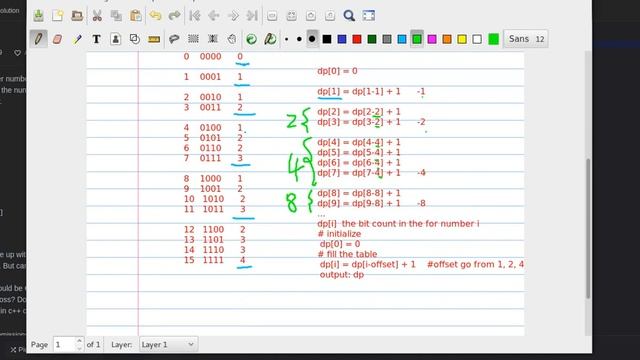The image size is (640, 360).
Task: Pick the magenta color swatch
Action: tap(432, 39)
